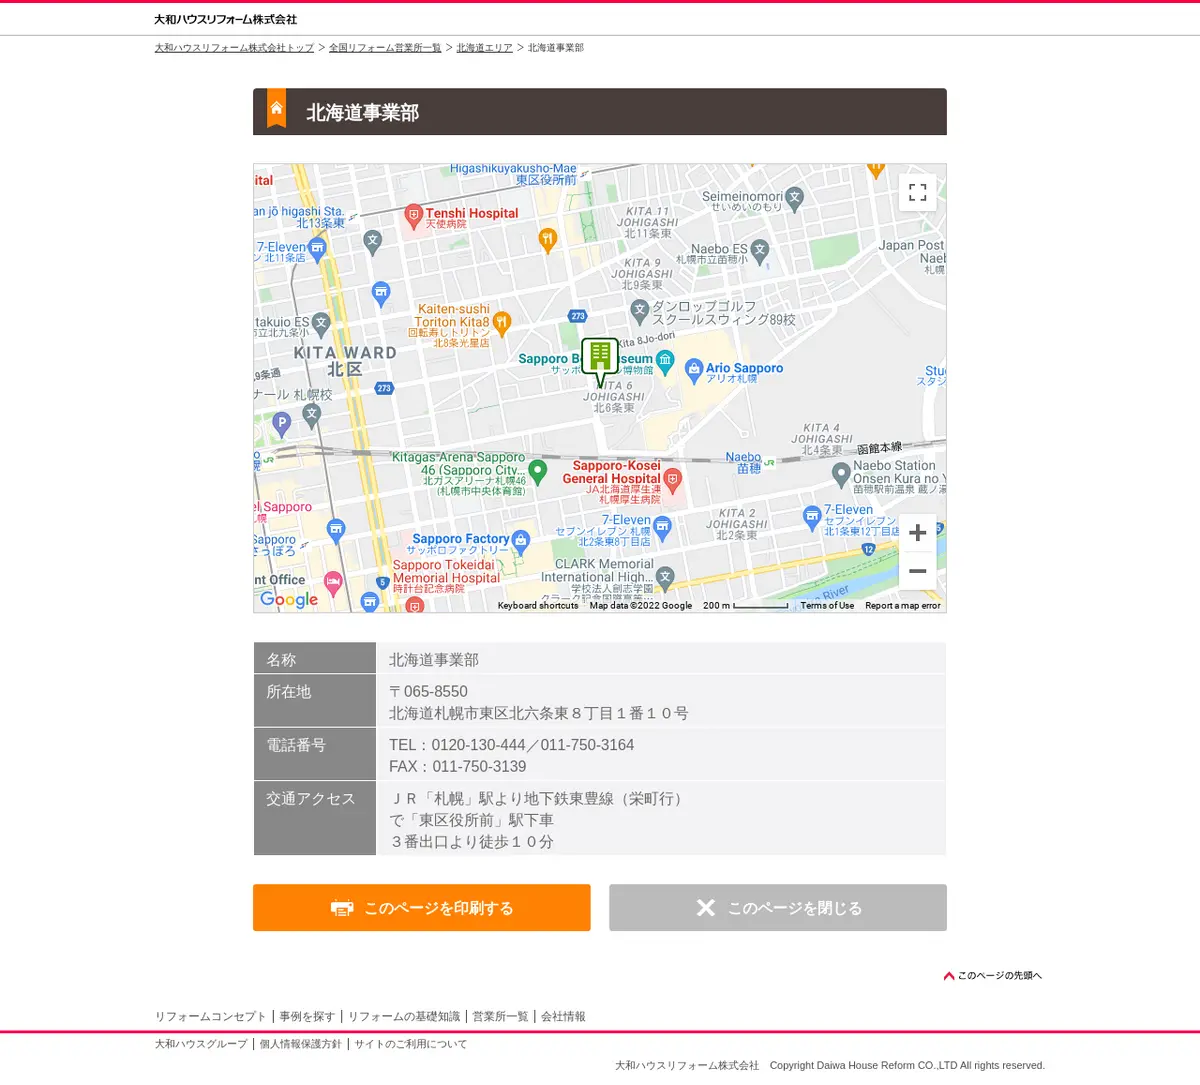The height and width of the screenshot is (1085, 1200).
Task: Open Tenshi Hospital map pin
Action: tap(413, 216)
